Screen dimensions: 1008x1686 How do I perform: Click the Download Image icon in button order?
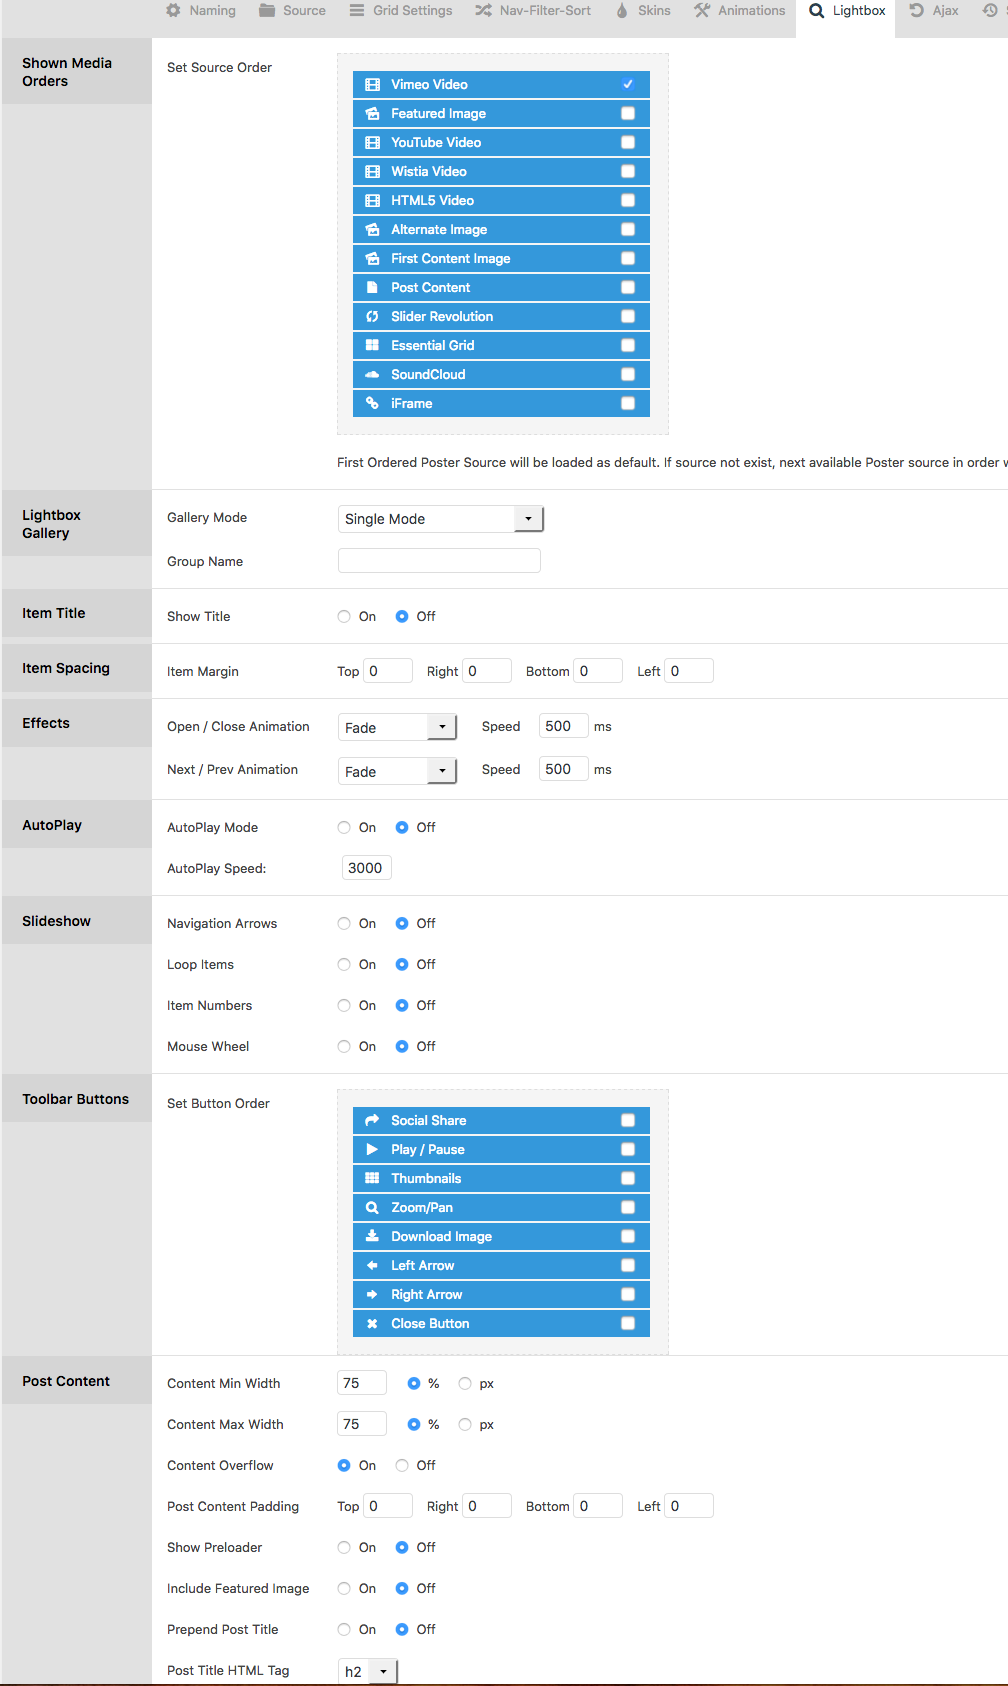(372, 1237)
